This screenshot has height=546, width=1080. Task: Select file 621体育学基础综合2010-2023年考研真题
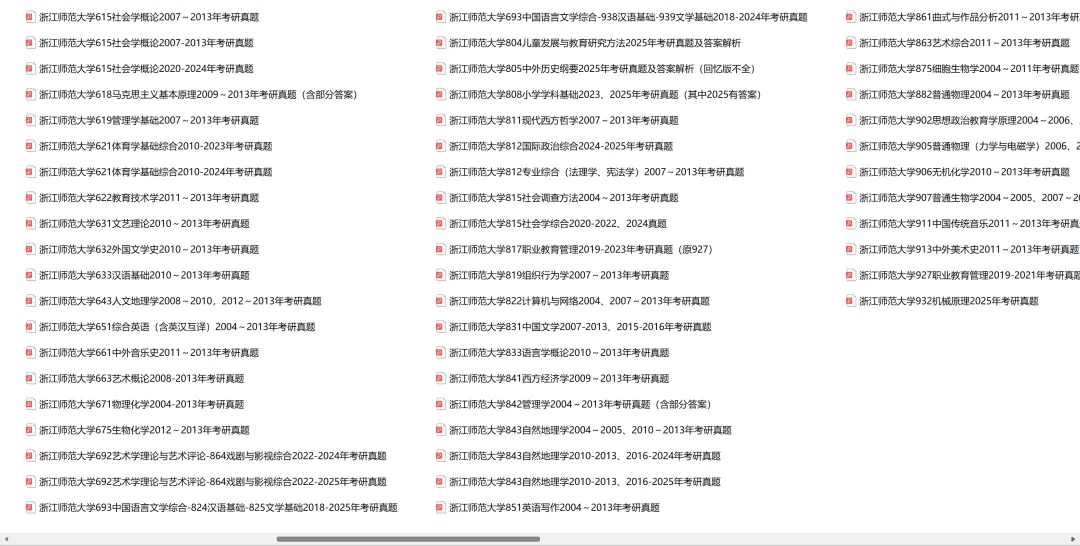click(x=149, y=146)
